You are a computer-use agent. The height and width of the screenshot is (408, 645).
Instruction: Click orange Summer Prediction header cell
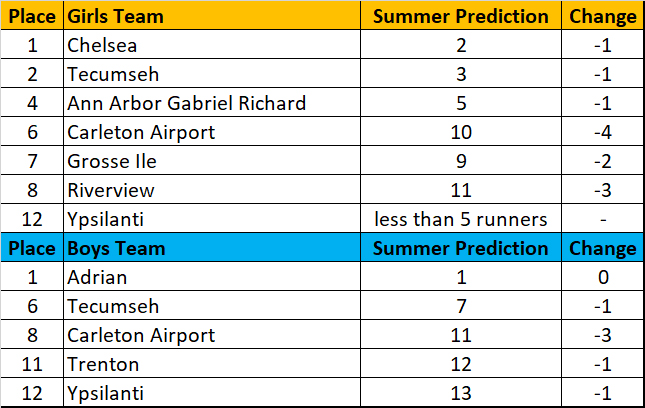pyautogui.click(x=460, y=17)
